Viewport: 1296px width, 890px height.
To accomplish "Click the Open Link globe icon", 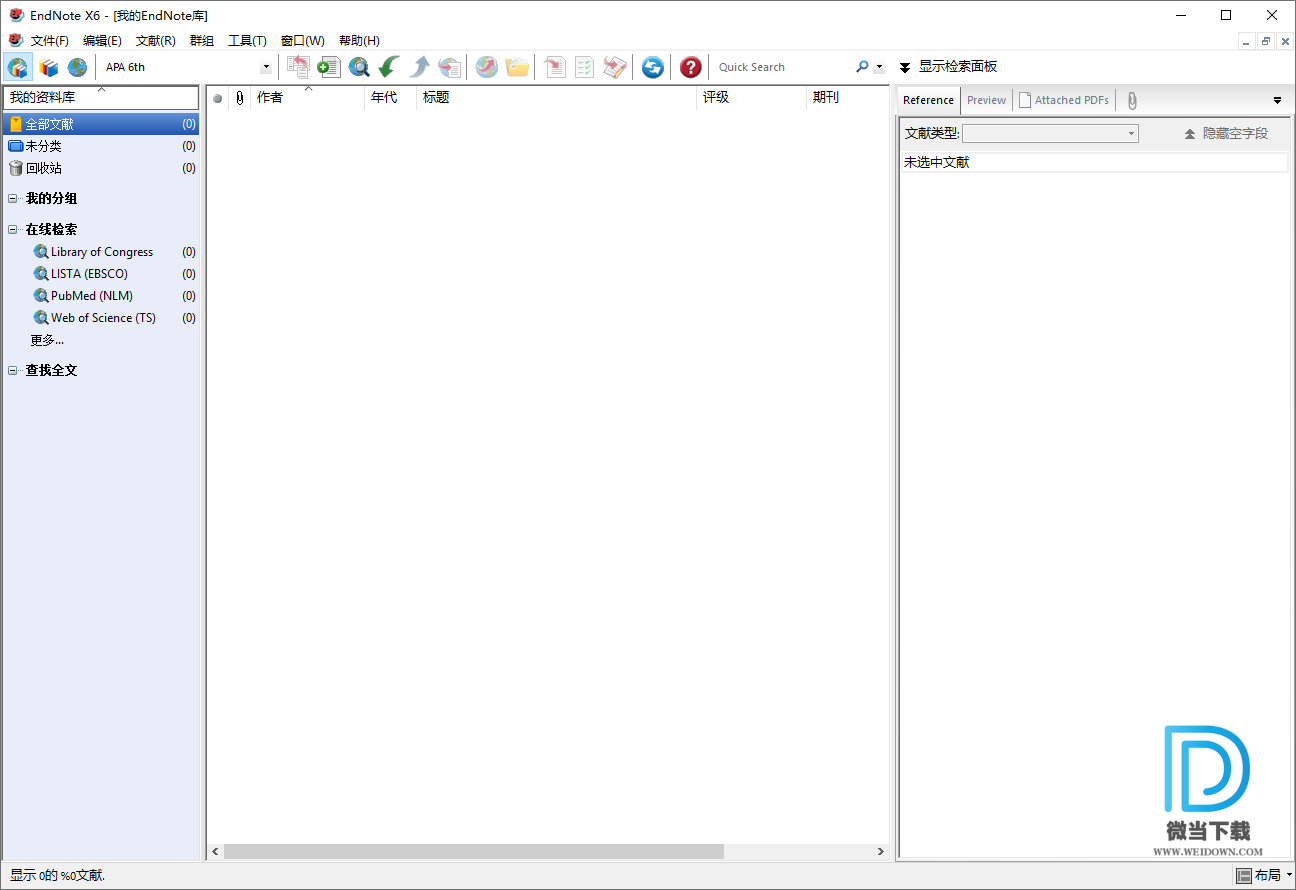I will 487,67.
